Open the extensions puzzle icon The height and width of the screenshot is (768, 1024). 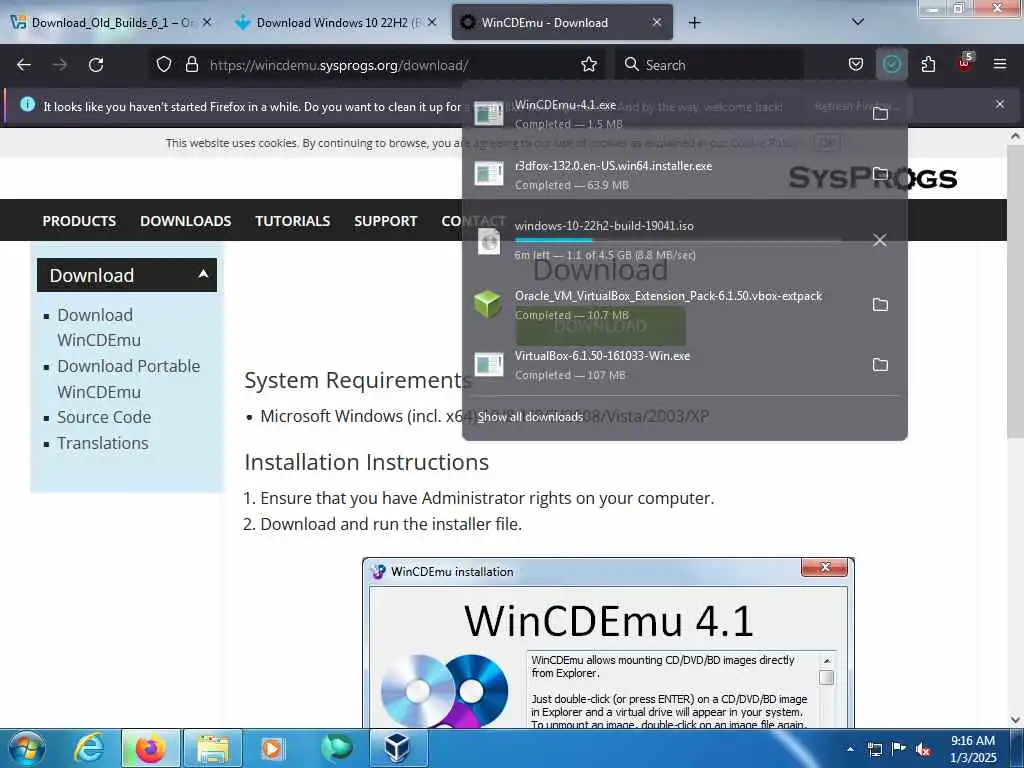(928, 65)
